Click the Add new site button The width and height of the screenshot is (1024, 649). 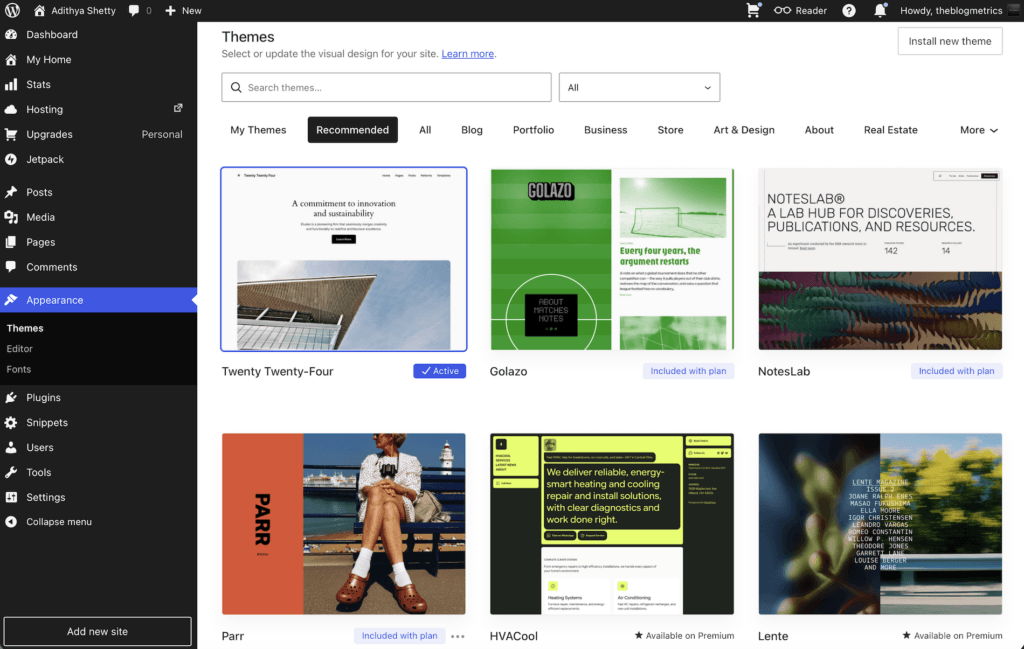pos(97,631)
